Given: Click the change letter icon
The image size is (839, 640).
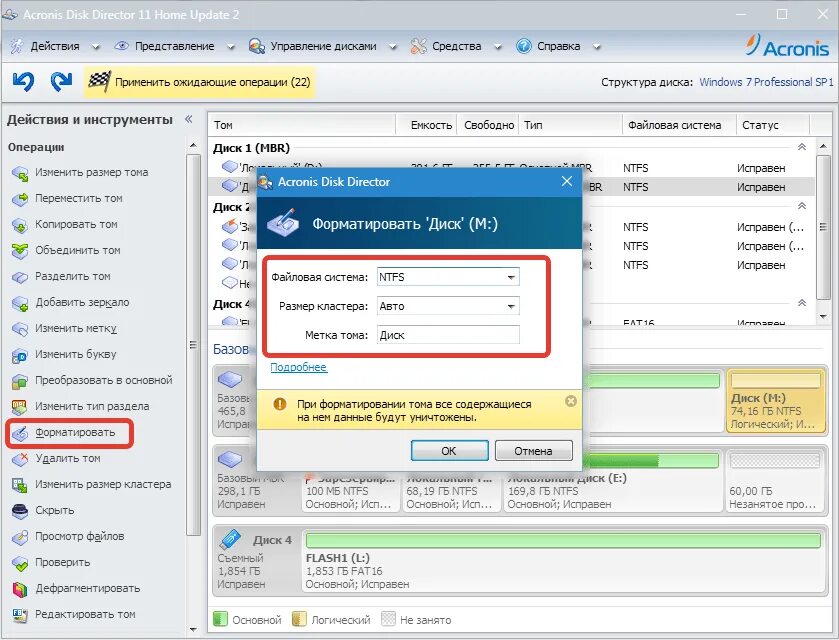Looking at the screenshot, I should pyautogui.click(x=20, y=355).
